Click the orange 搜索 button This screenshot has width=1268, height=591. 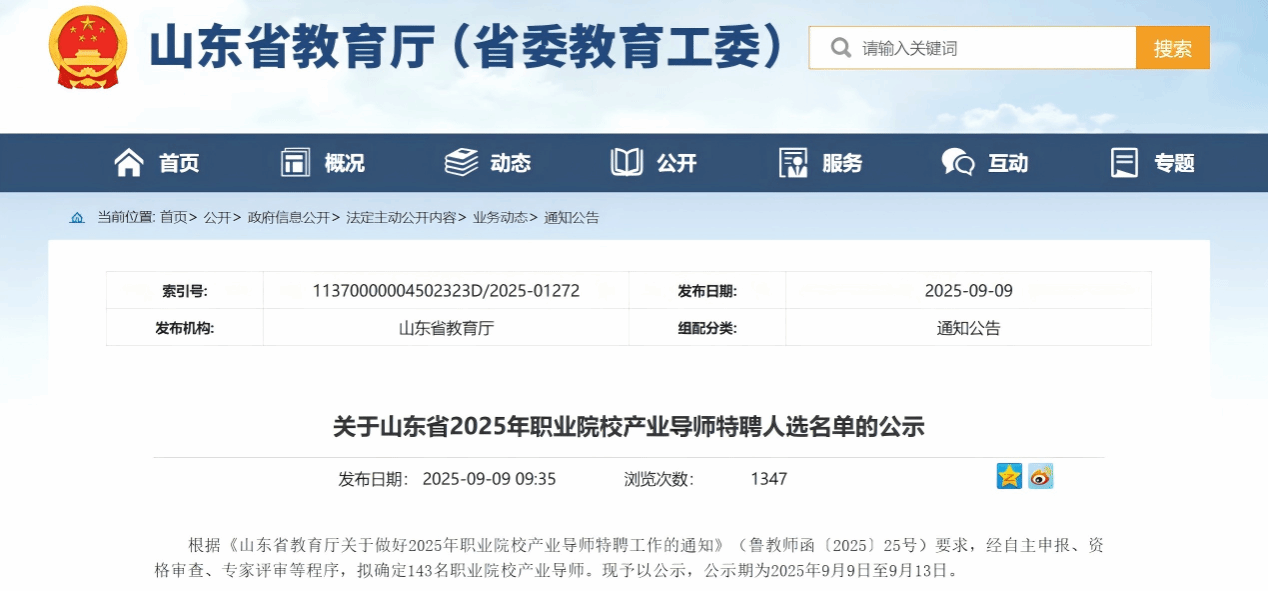[1172, 48]
